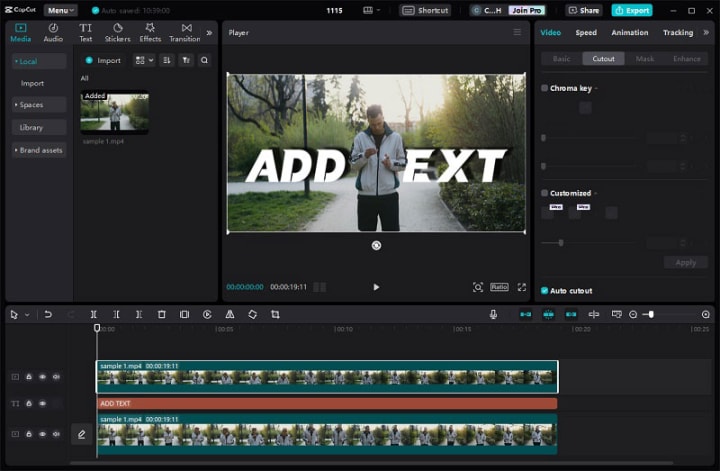The height and width of the screenshot is (471, 720).
Task: Open the Player menu icon
Action: [517, 32]
